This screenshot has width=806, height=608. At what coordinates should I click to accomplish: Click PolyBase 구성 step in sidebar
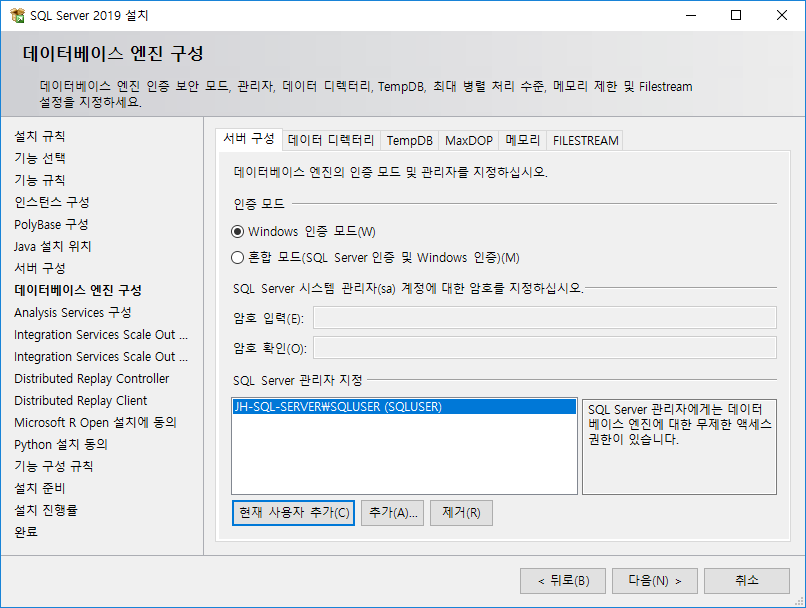(x=51, y=224)
